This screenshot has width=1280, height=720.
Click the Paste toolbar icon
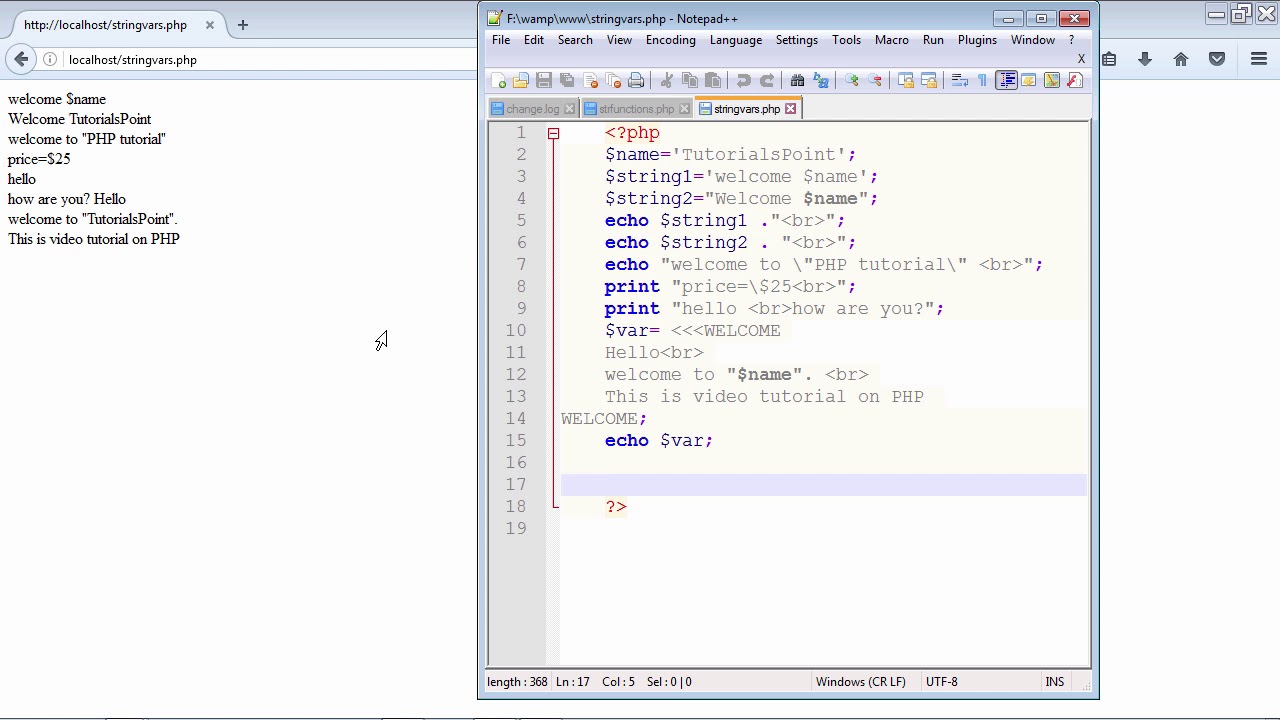[x=713, y=81]
